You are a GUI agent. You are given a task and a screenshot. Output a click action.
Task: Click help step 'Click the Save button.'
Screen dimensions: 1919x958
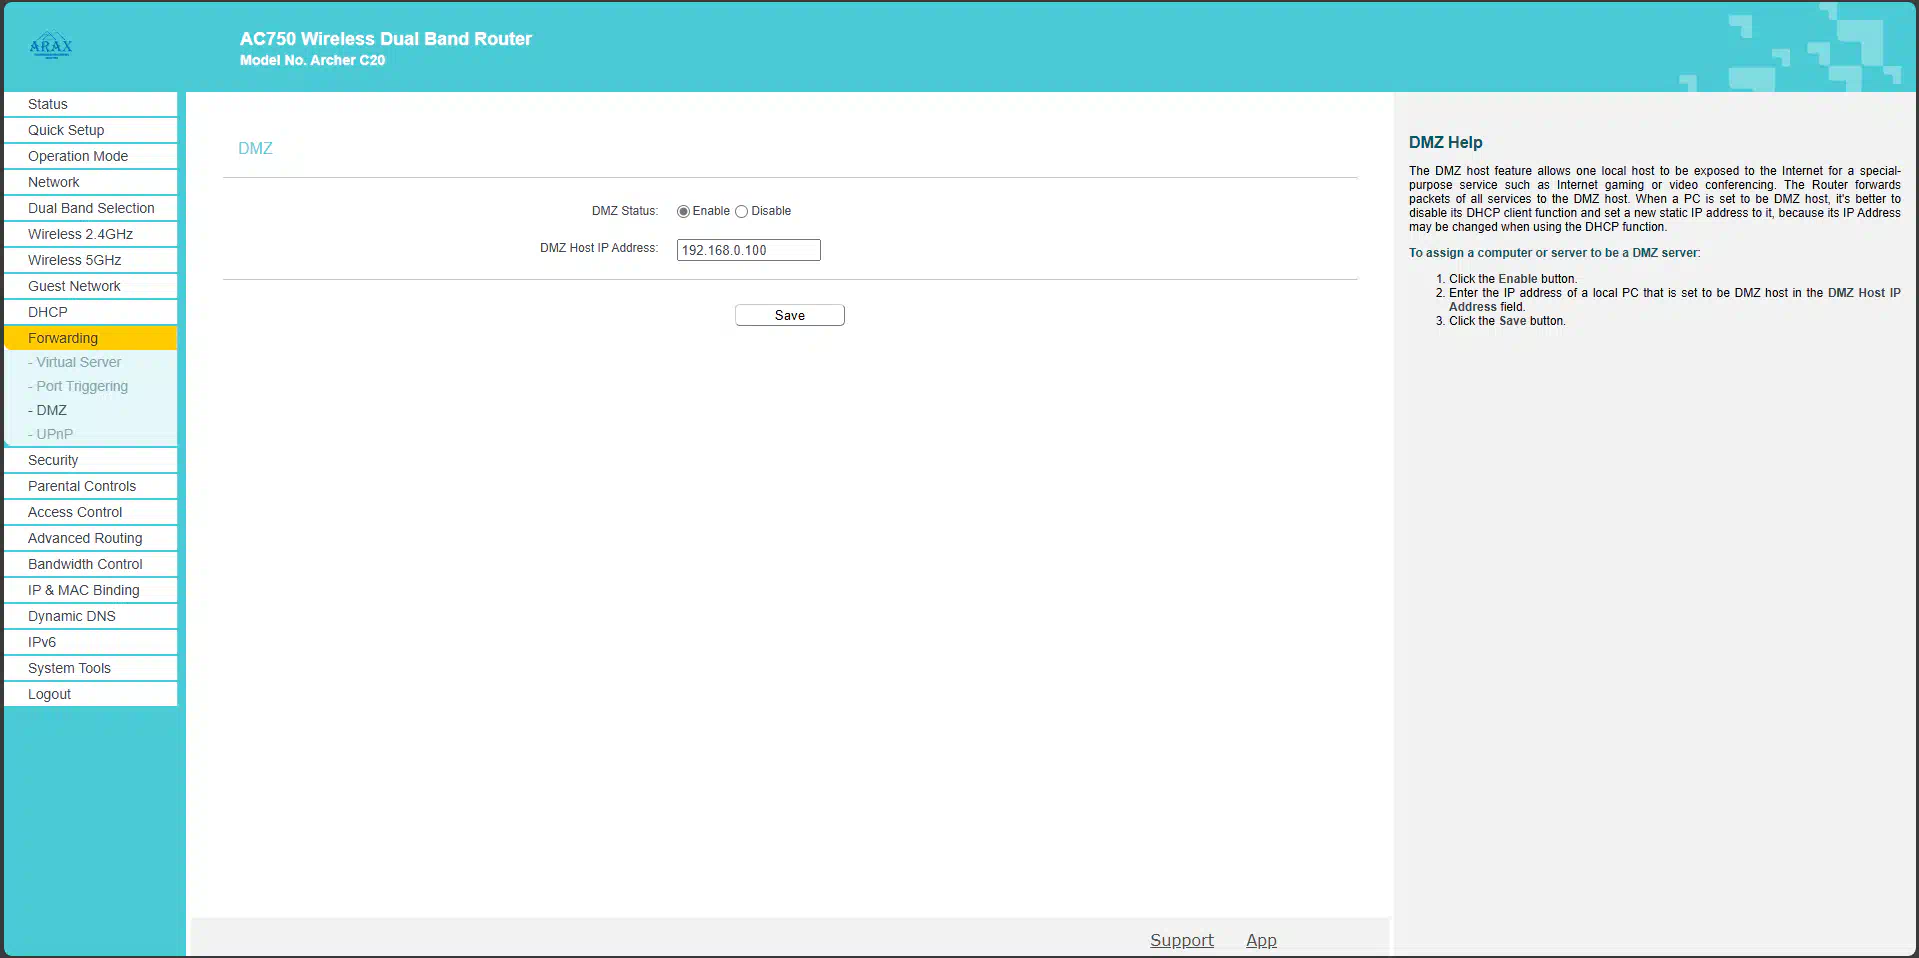tap(1507, 321)
